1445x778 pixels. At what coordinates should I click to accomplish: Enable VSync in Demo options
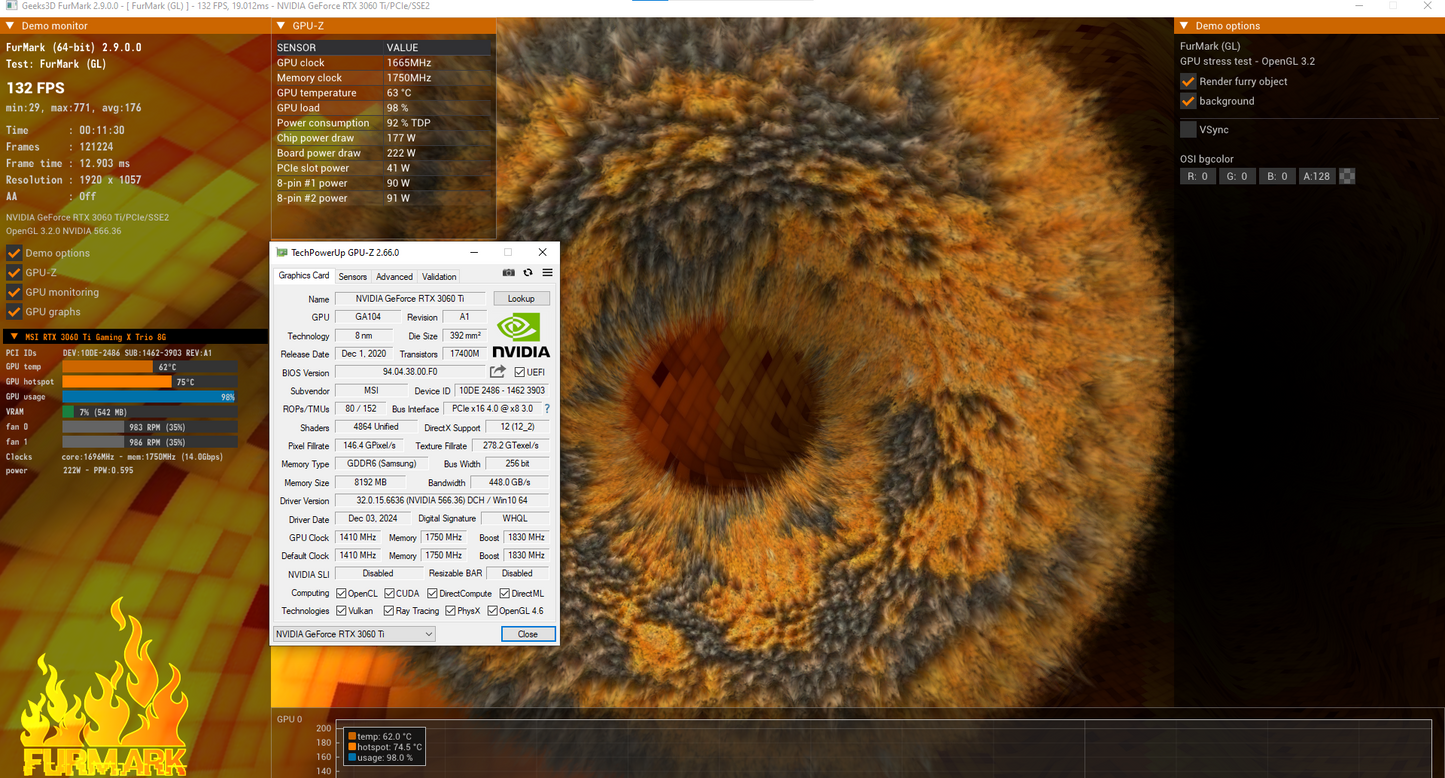pos(1188,129)
